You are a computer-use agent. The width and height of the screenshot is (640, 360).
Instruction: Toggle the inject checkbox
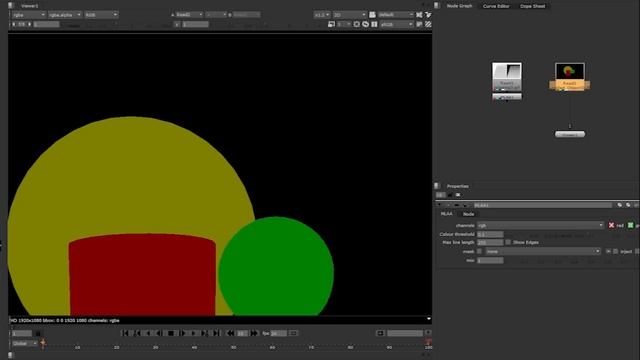tap(616, 251)
